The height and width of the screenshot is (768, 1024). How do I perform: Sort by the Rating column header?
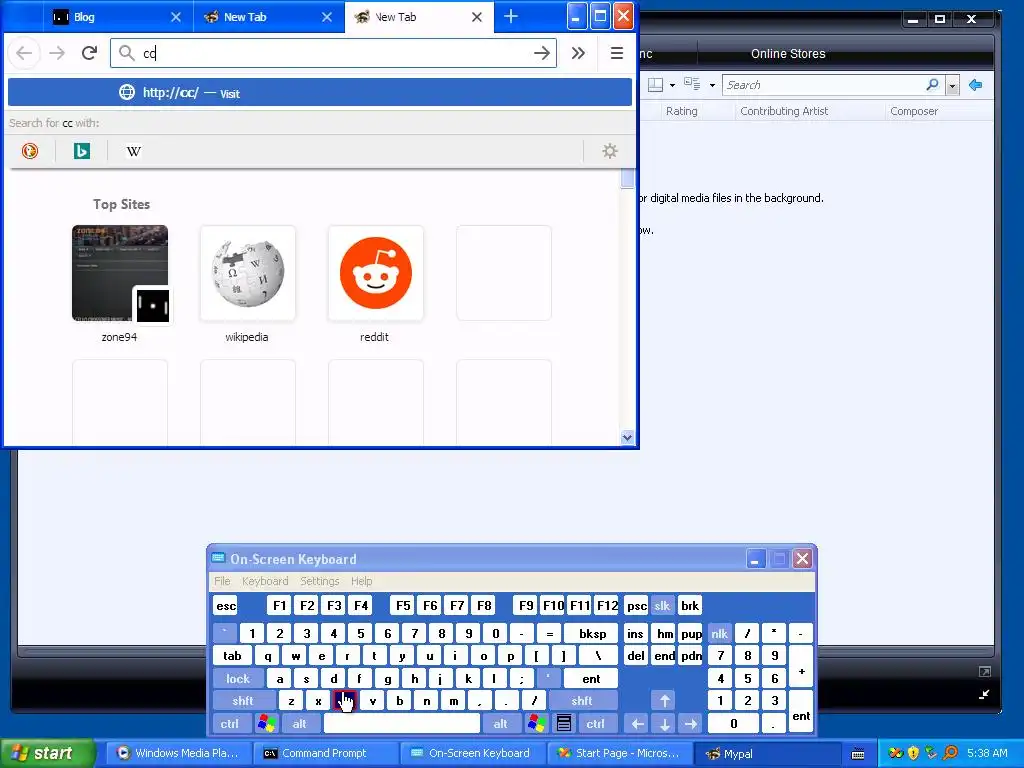tap(682, 111)
